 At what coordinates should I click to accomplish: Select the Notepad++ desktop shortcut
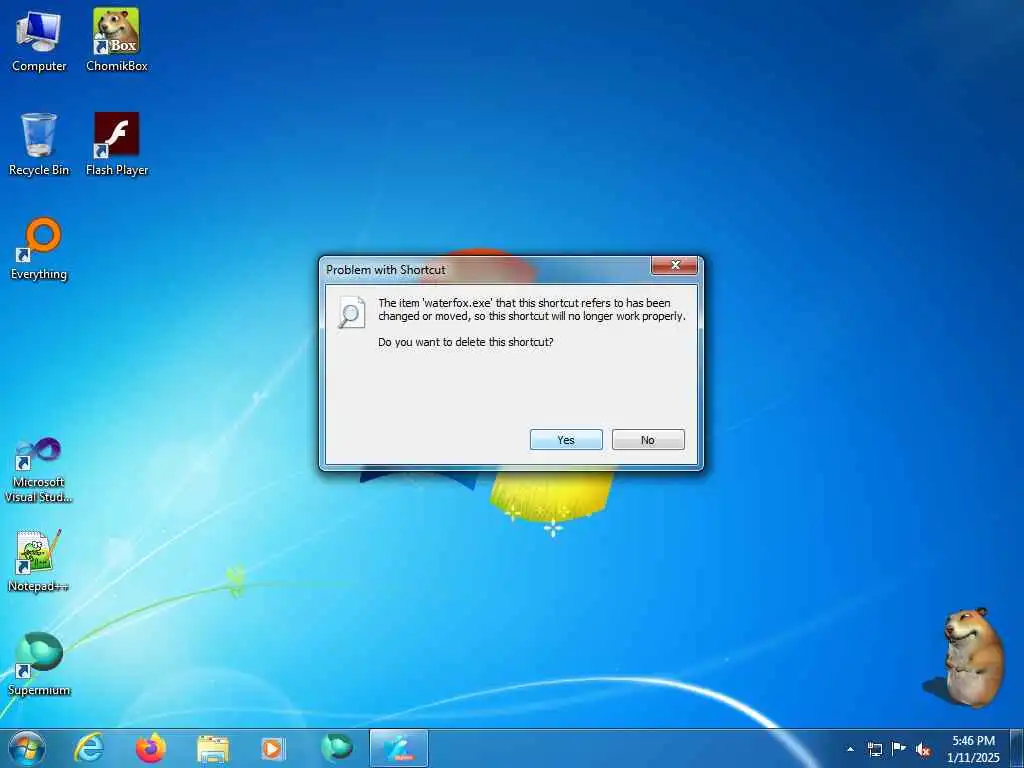pyautogui.click(x=39, y=561)
